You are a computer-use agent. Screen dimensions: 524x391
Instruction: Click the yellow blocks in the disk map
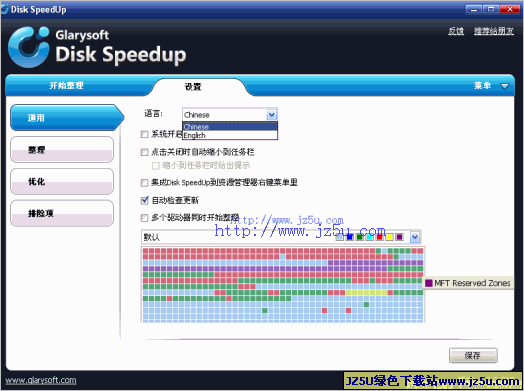point(366,293)
